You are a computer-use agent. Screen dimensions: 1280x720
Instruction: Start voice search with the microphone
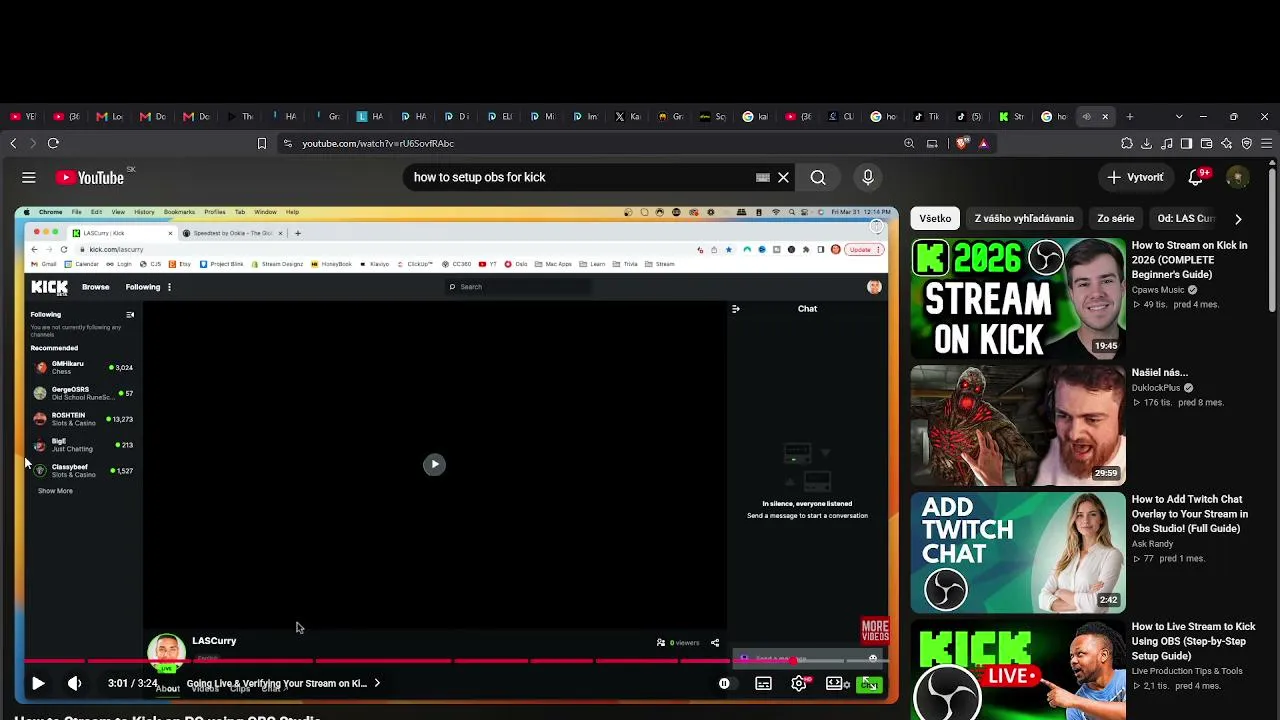[868, 178]
